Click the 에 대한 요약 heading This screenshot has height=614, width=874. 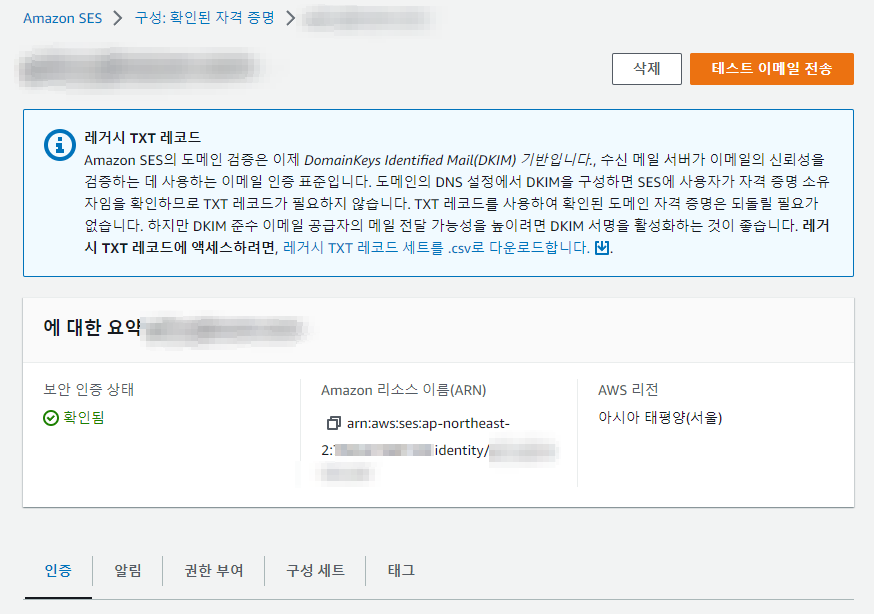tap(92, 327)
